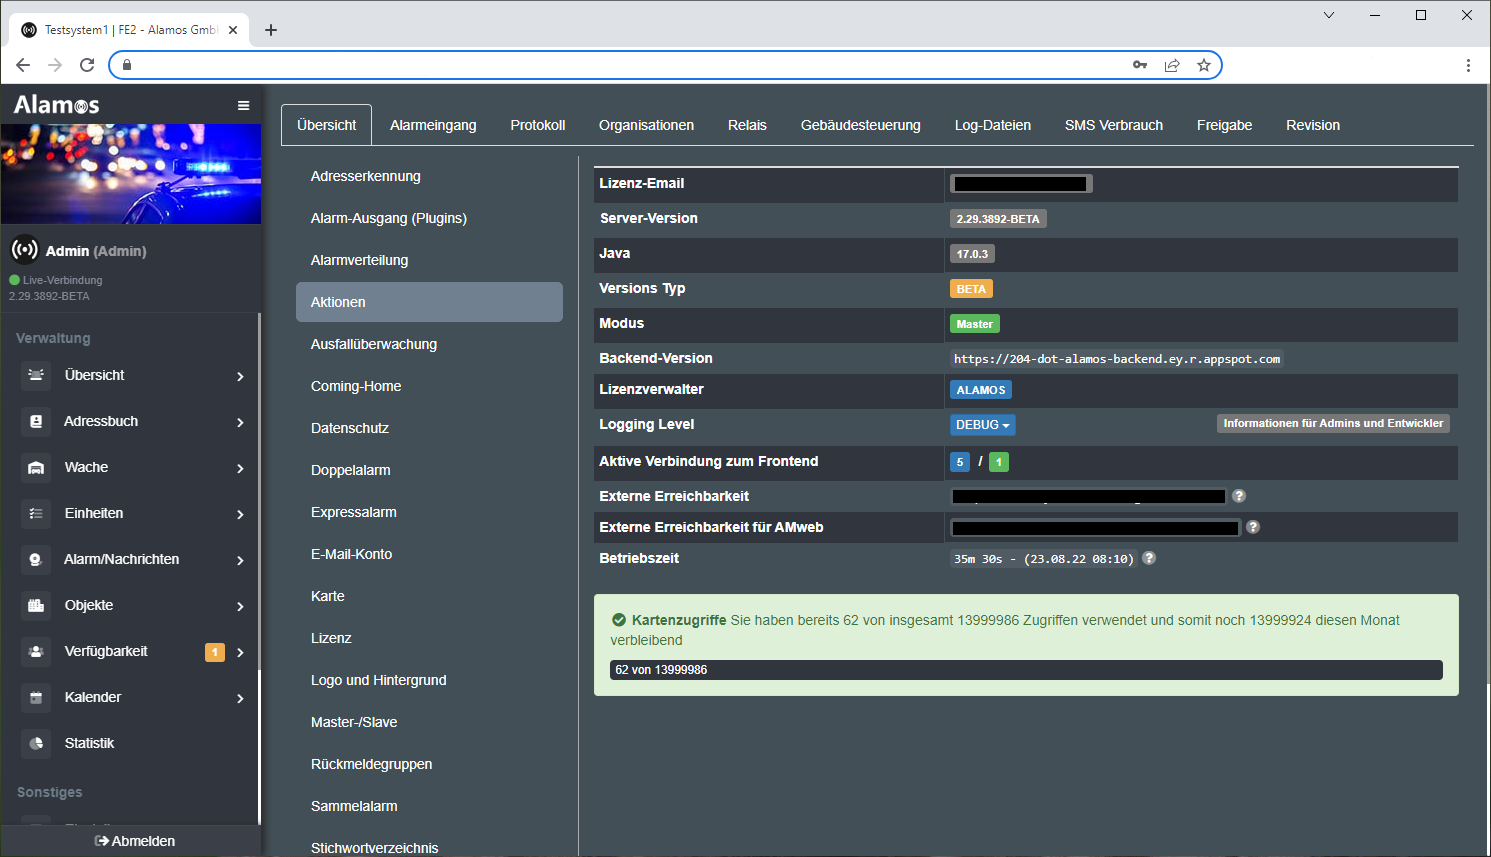Click the hamburger menu icon beside Alamos logo
1491x857 pixels.
point(243,105)
